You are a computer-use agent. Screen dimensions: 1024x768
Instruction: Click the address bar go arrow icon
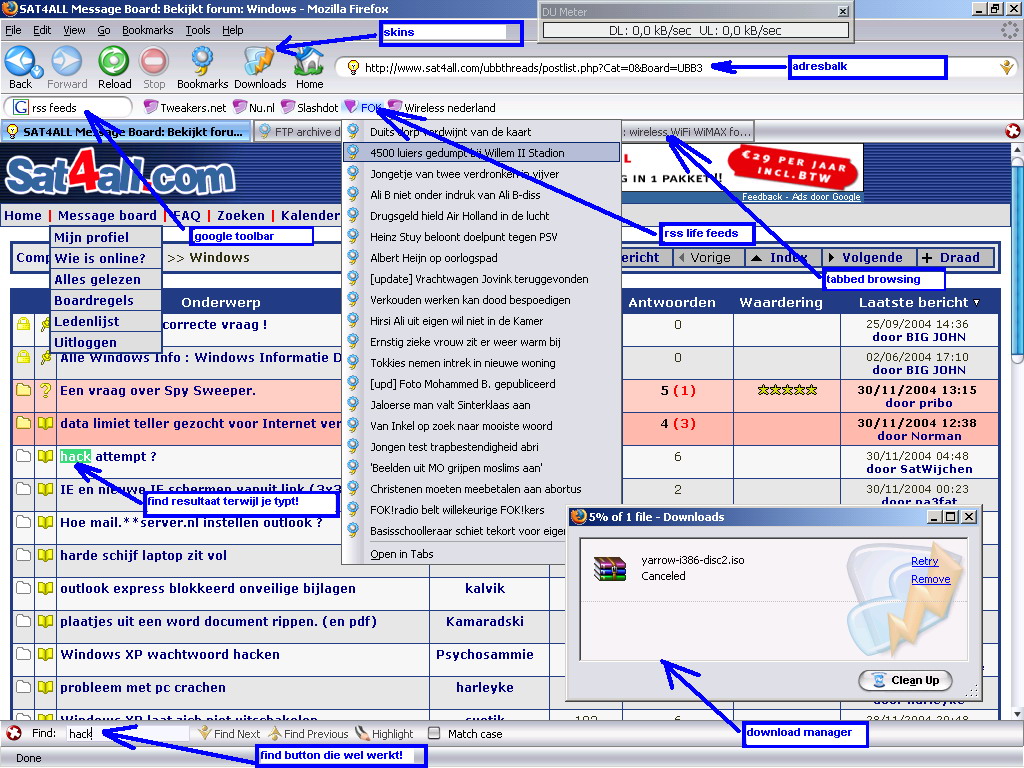point(1006,67)
